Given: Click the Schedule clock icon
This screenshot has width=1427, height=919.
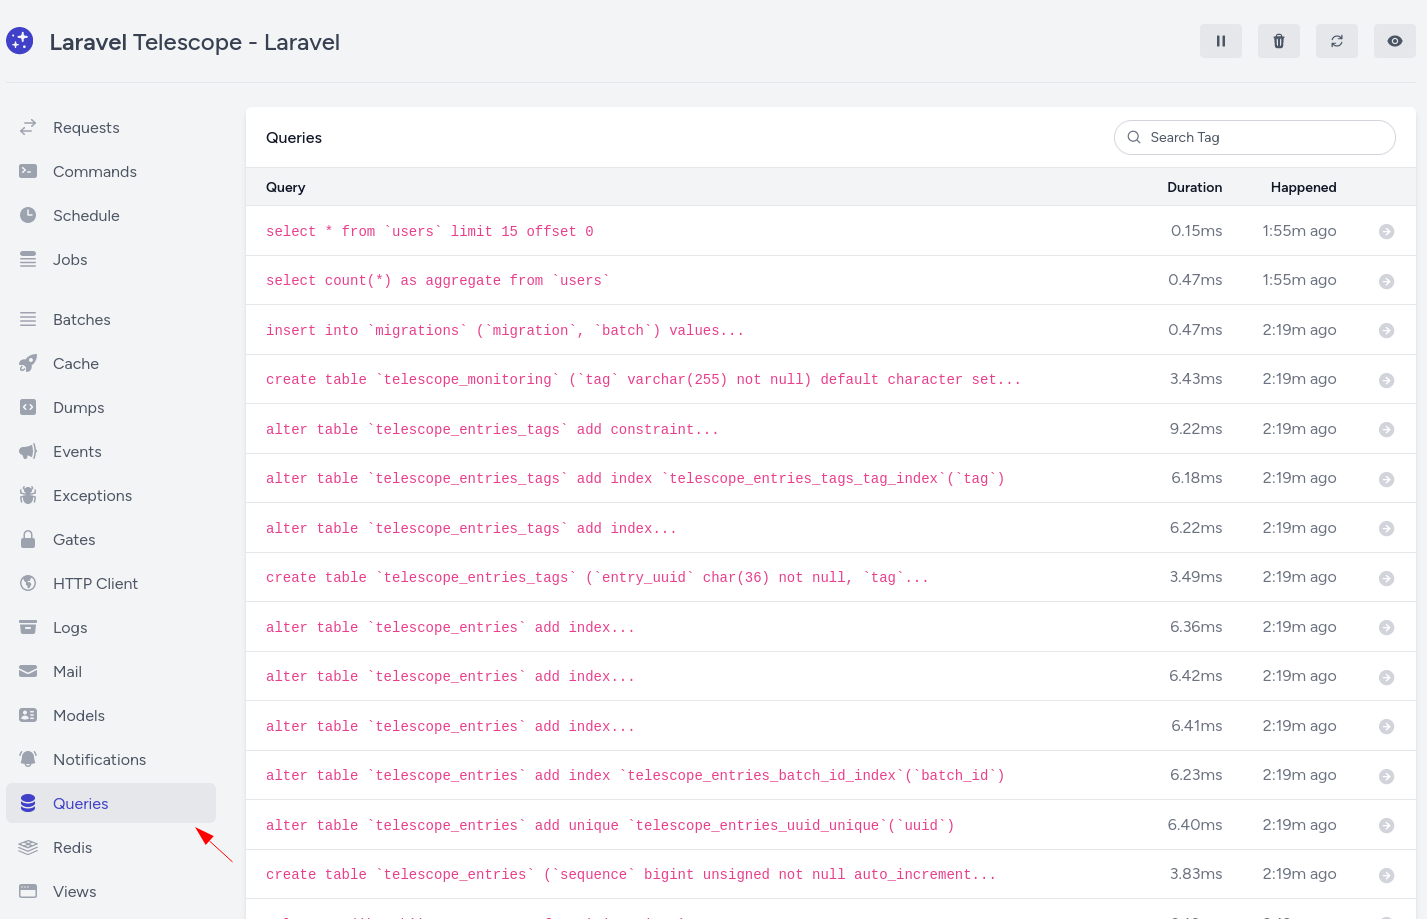Looking at the screenshot, I should [28, 215].
